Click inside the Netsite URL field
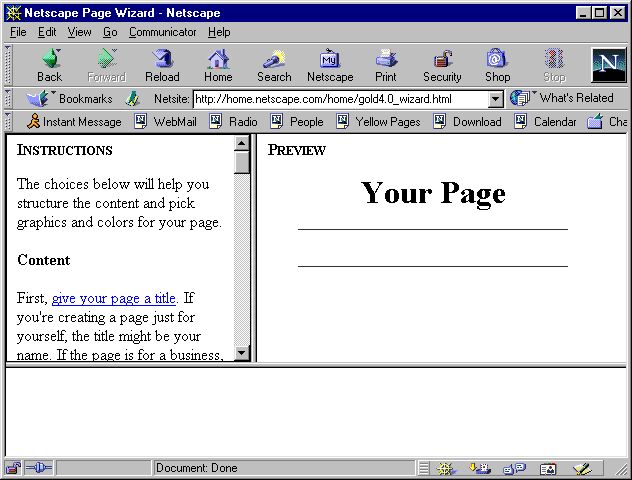632x480 pixels. coord(341,99)
